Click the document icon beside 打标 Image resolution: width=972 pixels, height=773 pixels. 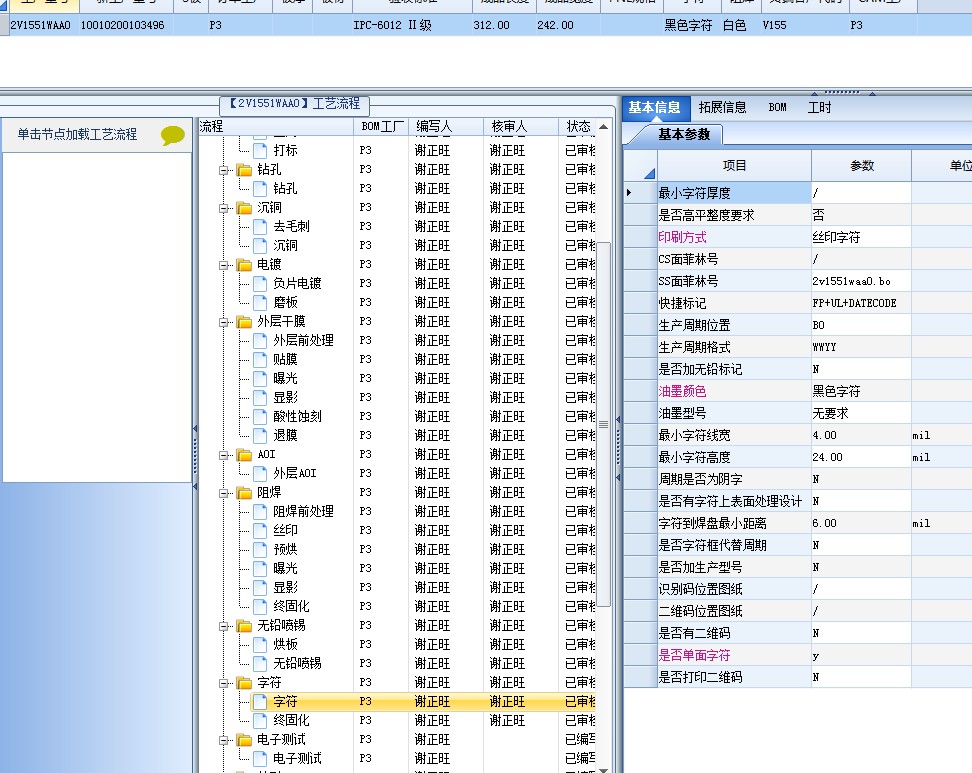261,151
